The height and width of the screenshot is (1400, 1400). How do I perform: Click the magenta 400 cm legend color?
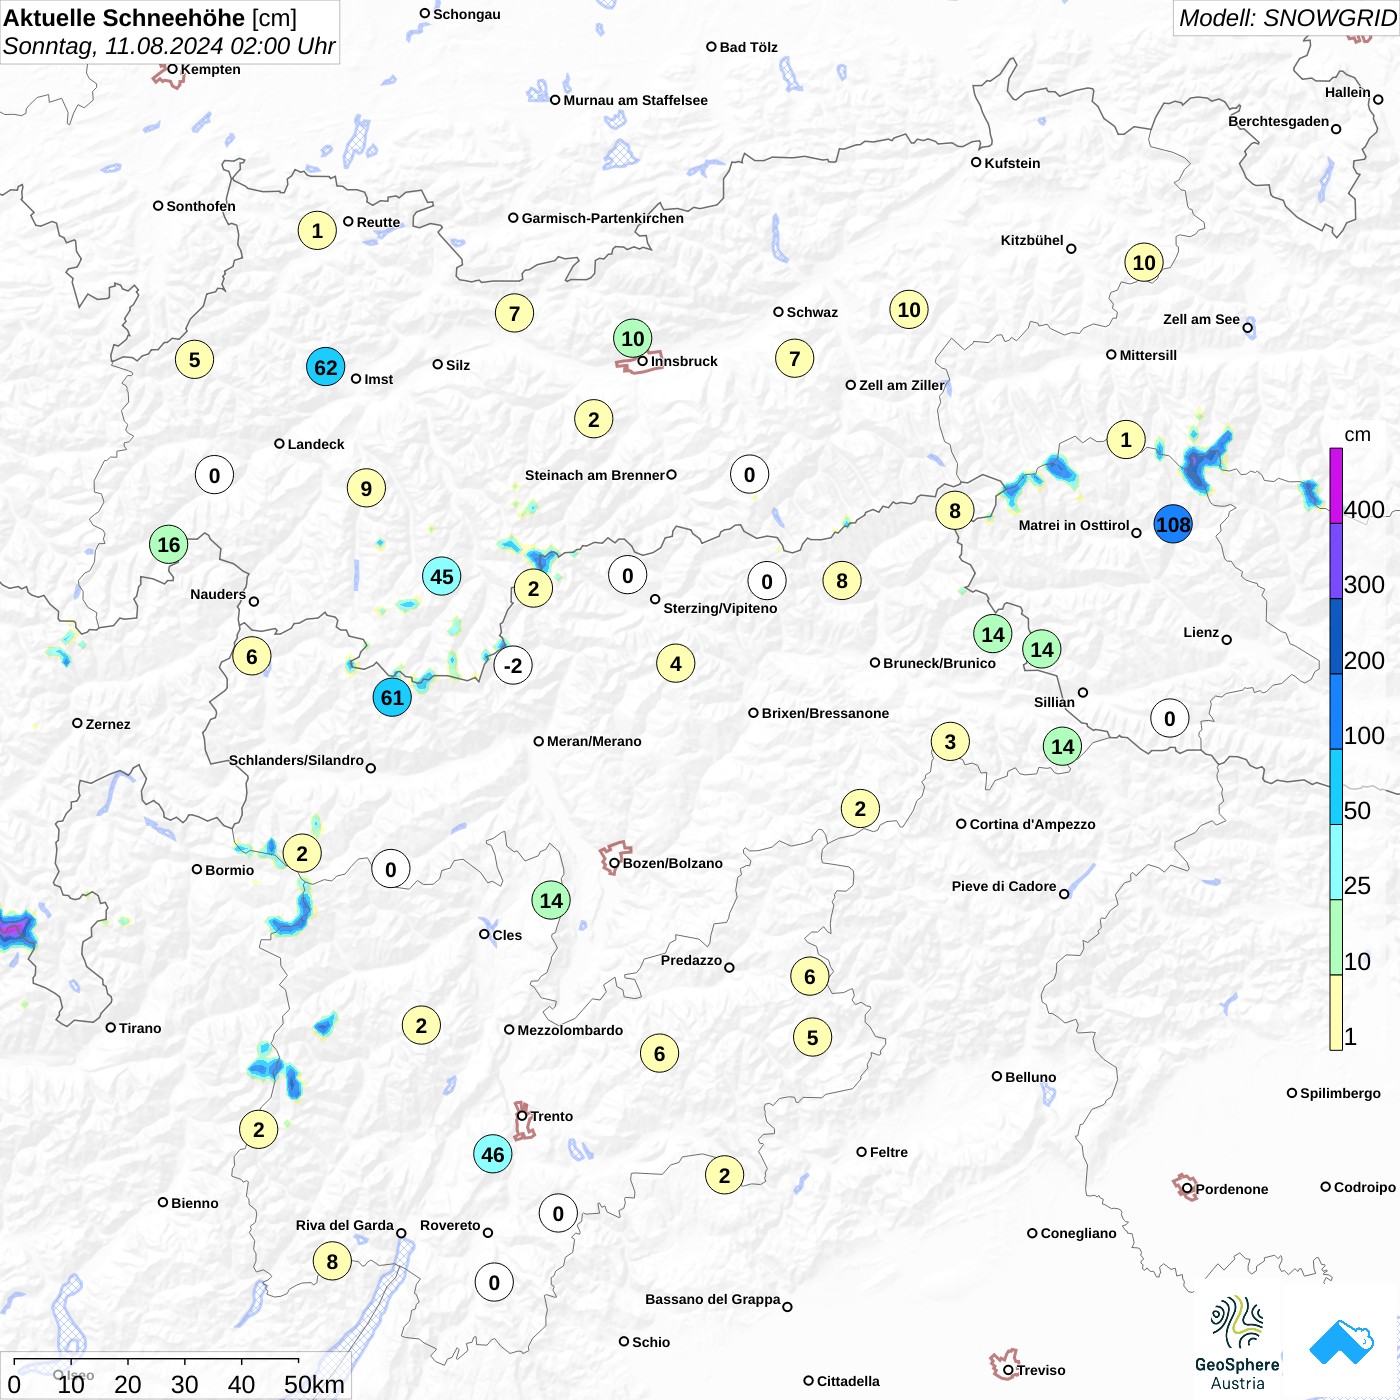pyautogui.click(x=1336, y=485)
